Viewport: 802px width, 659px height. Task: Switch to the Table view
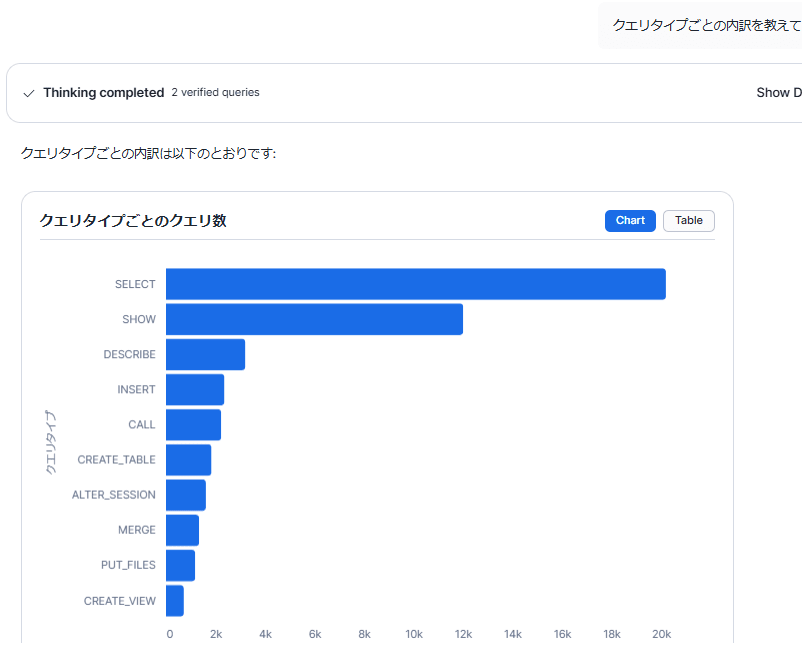coord(688,221)
